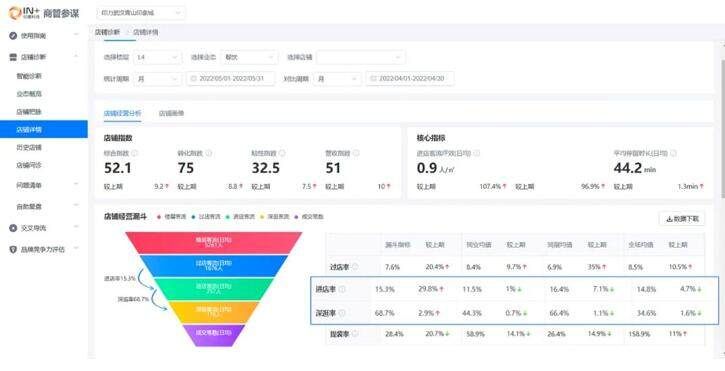Click the info icon next to 深逛率
Image resolution: width=725 pixels, height=371 pixels.
coord(342,313)
